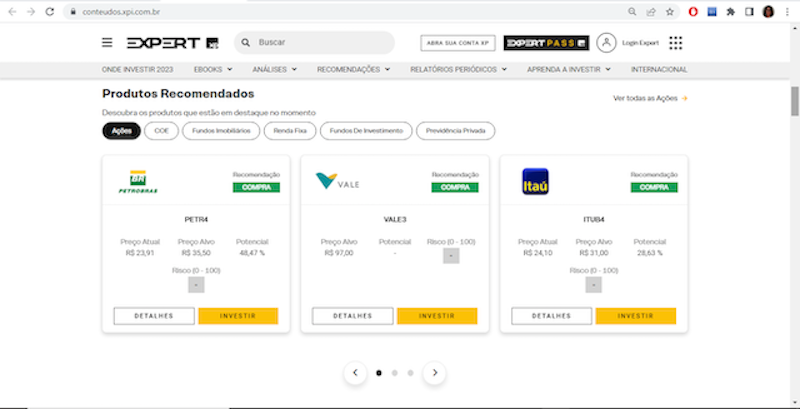
Task: Click the share page icon
Action: click(x=651, y=12)
